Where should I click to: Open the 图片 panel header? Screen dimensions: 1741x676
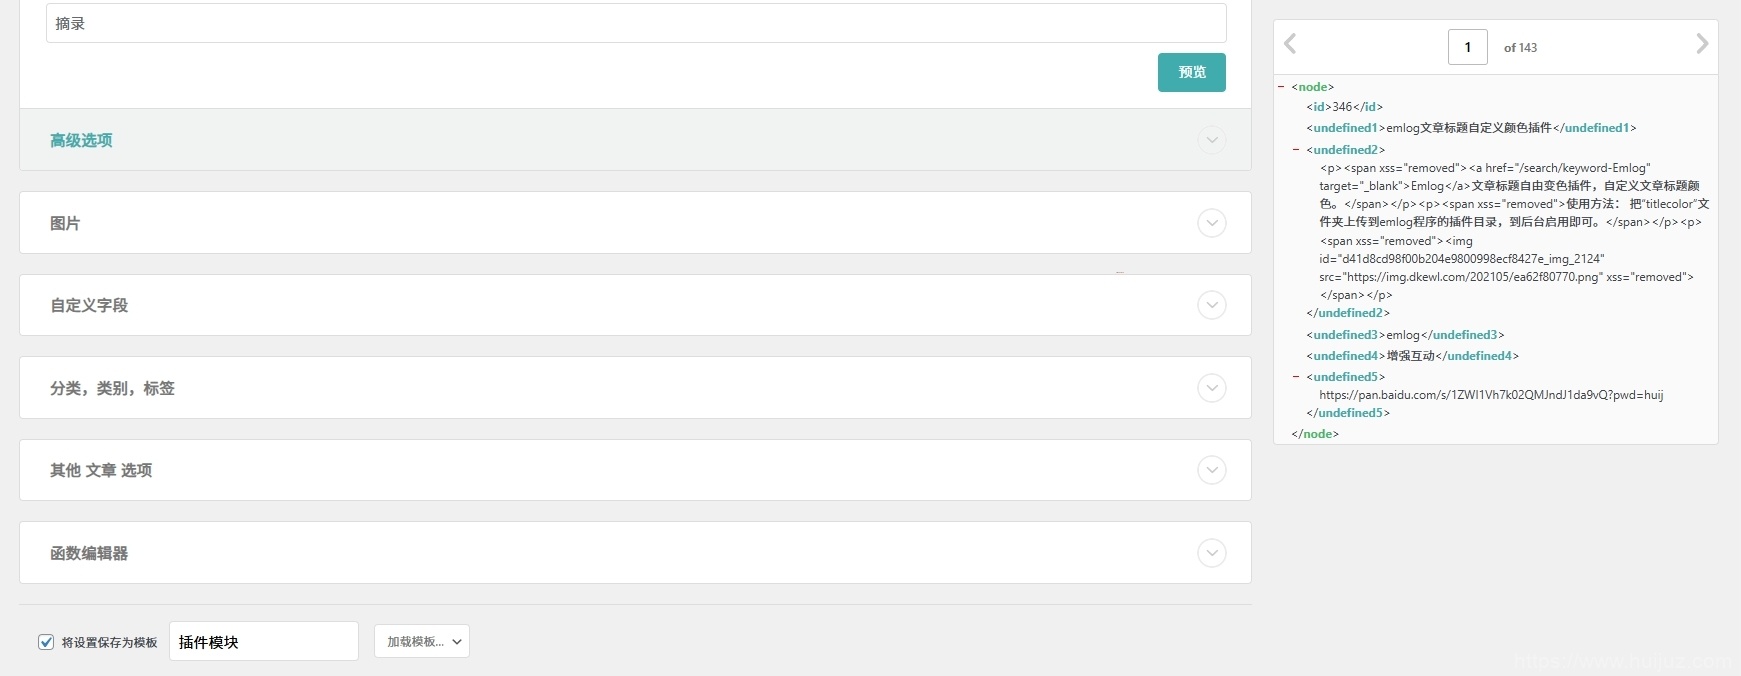click(635, 223)
